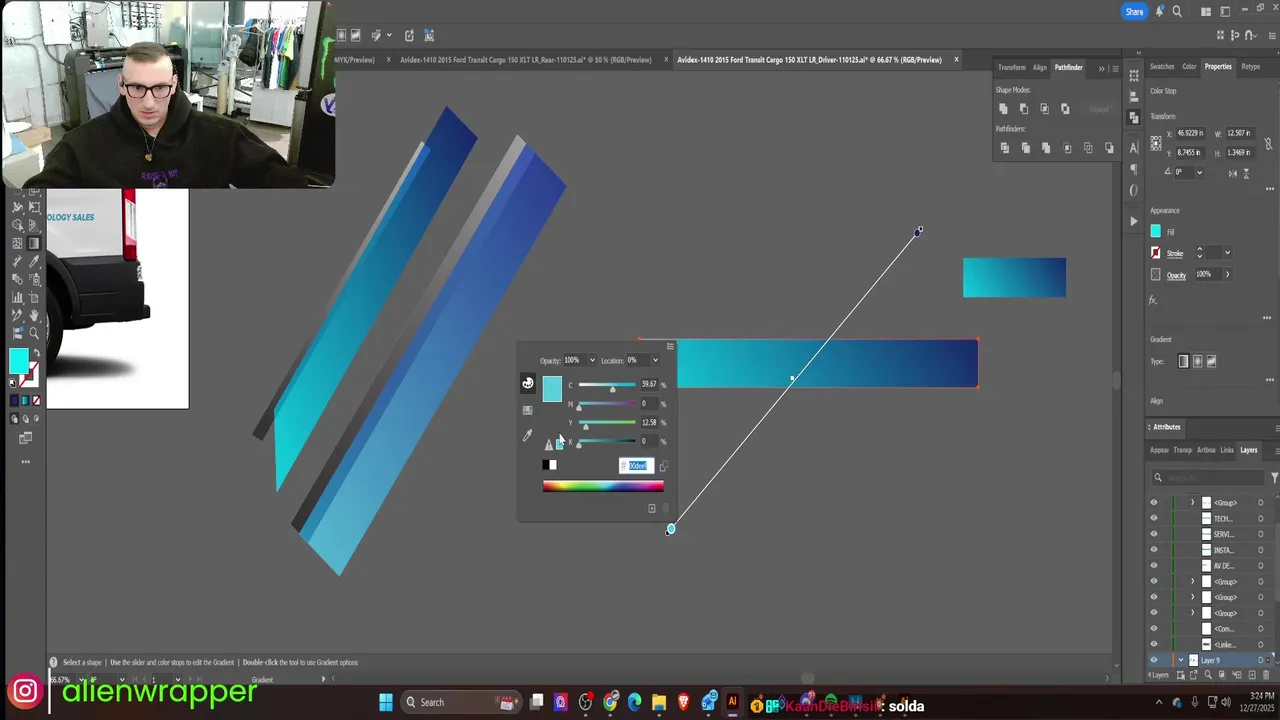This screenshot has width=1280, height=720.
Task: Click the Share button
Action: point(1134,12)
